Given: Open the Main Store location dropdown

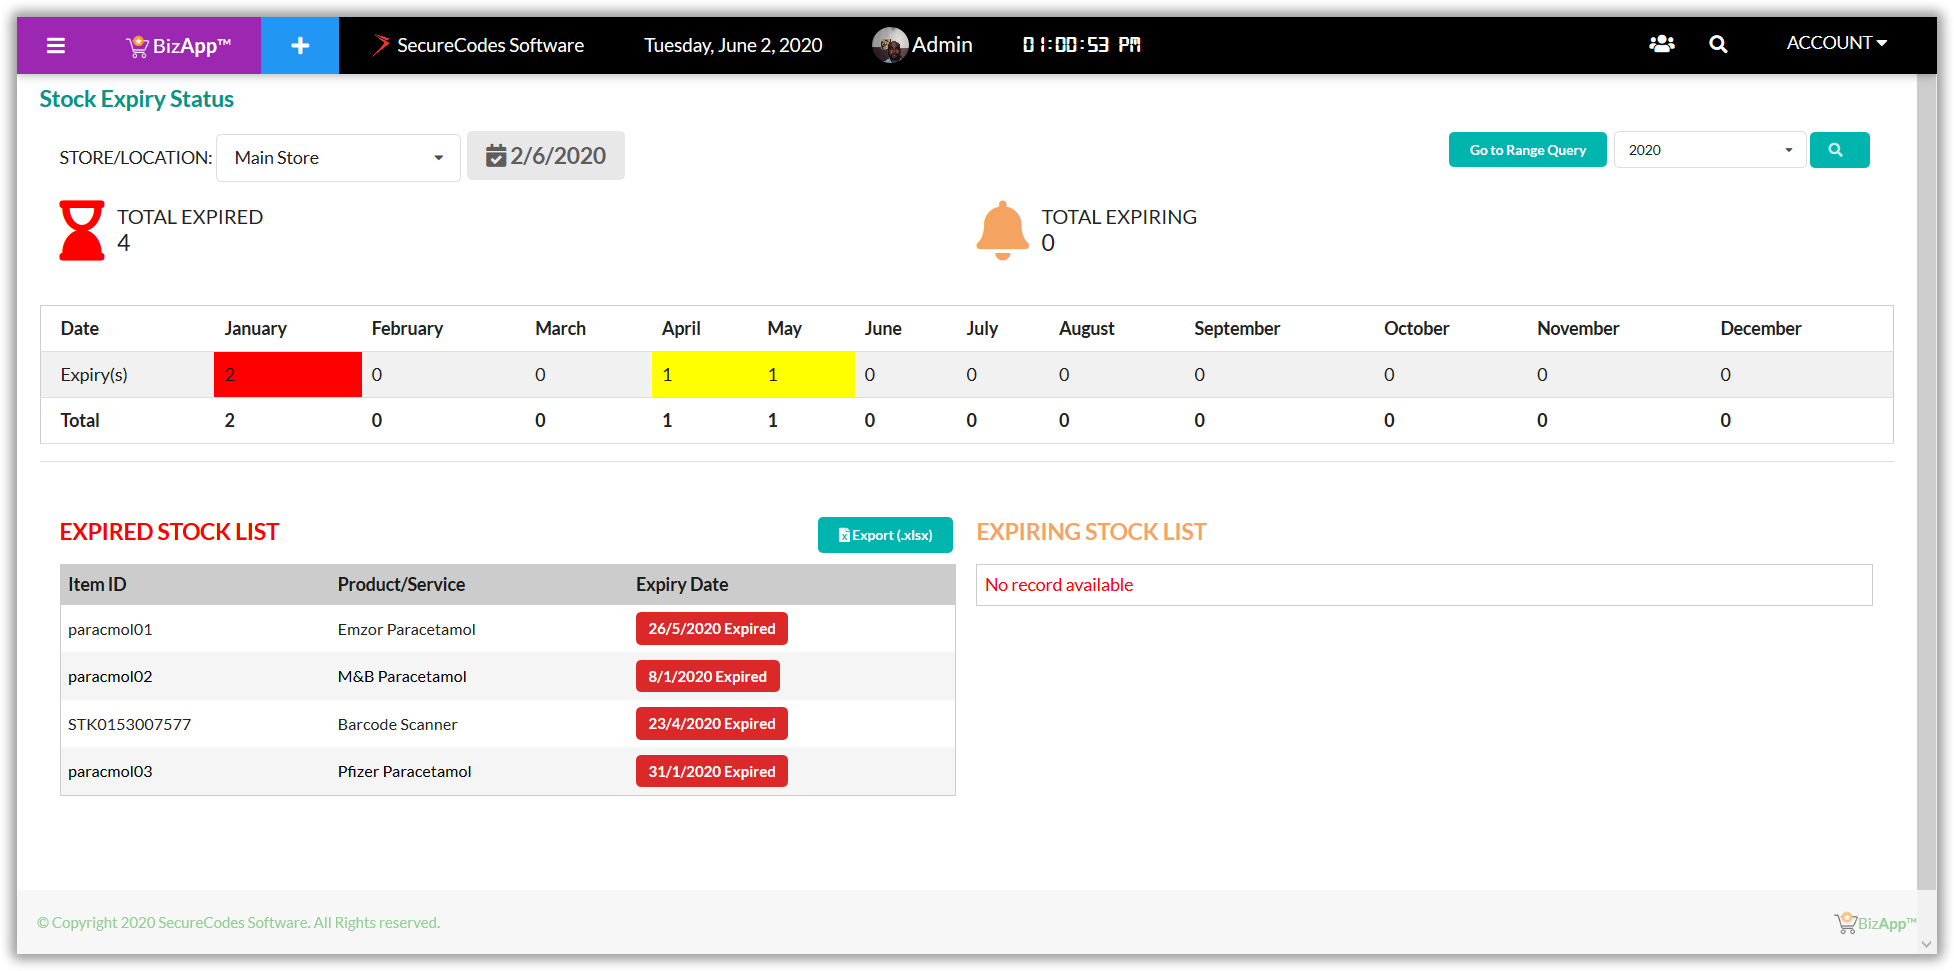Looking at the screenshot, I should (338, 158).
